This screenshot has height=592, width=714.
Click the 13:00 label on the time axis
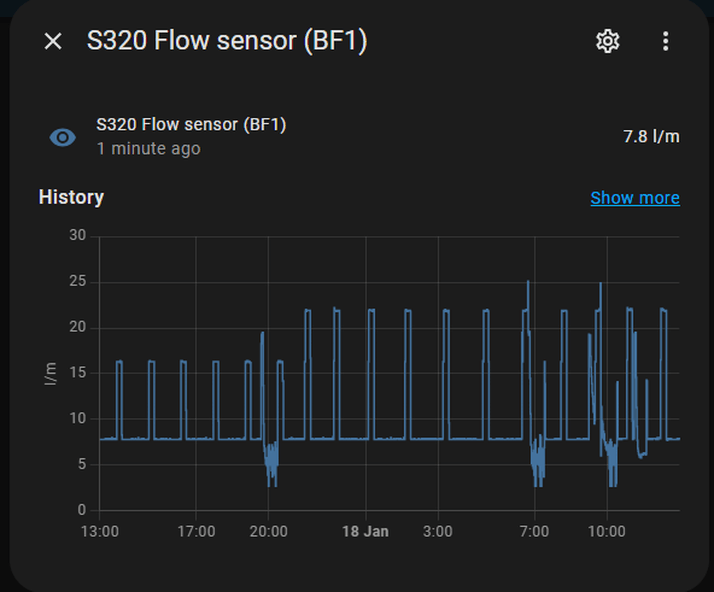point(100,532)
